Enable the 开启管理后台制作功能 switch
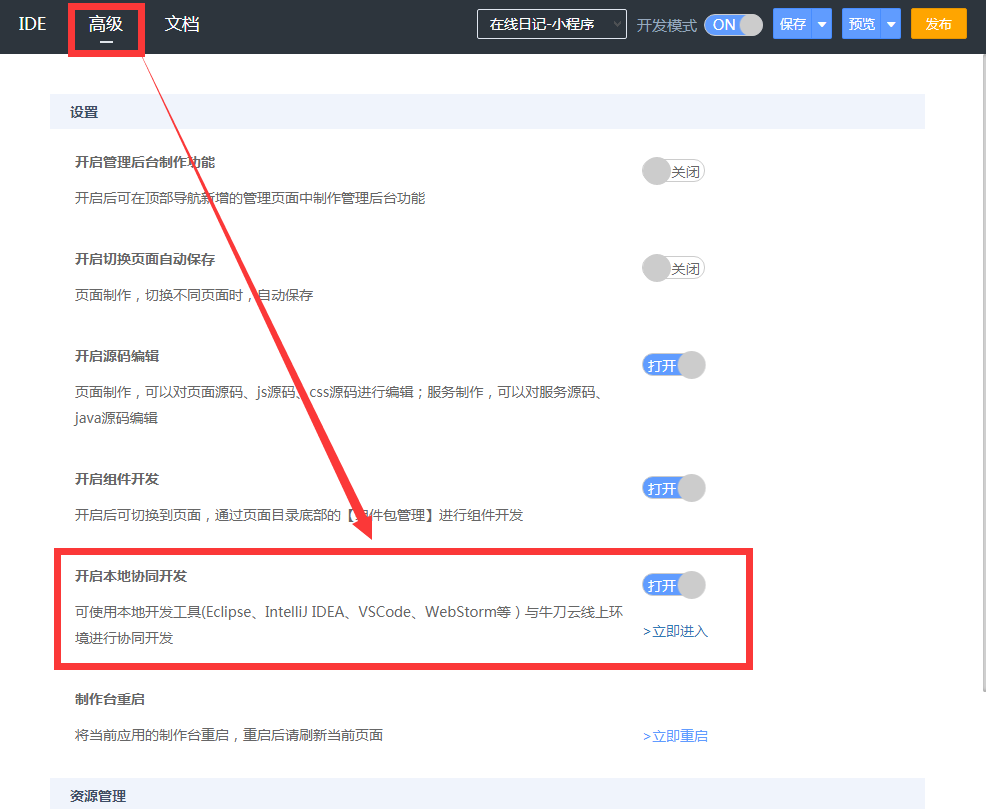Screen dimensions: 986x809 pyautogui.click(x=672, y=170)
